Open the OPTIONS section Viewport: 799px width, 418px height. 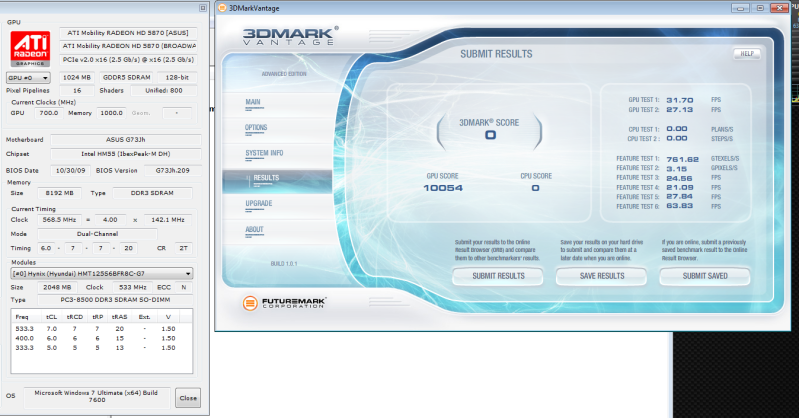click(x=256, y=127)
